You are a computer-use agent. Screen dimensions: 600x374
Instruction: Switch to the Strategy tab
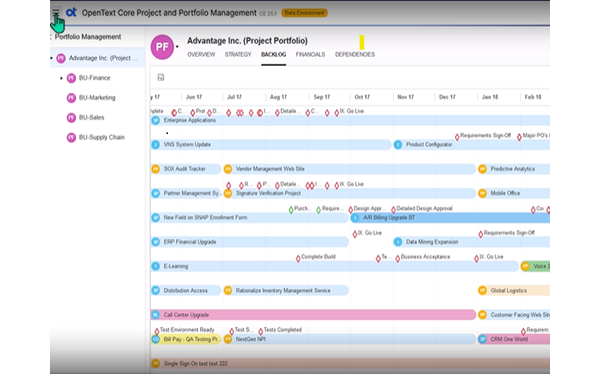pyautogui.click(x=238, y=54)
